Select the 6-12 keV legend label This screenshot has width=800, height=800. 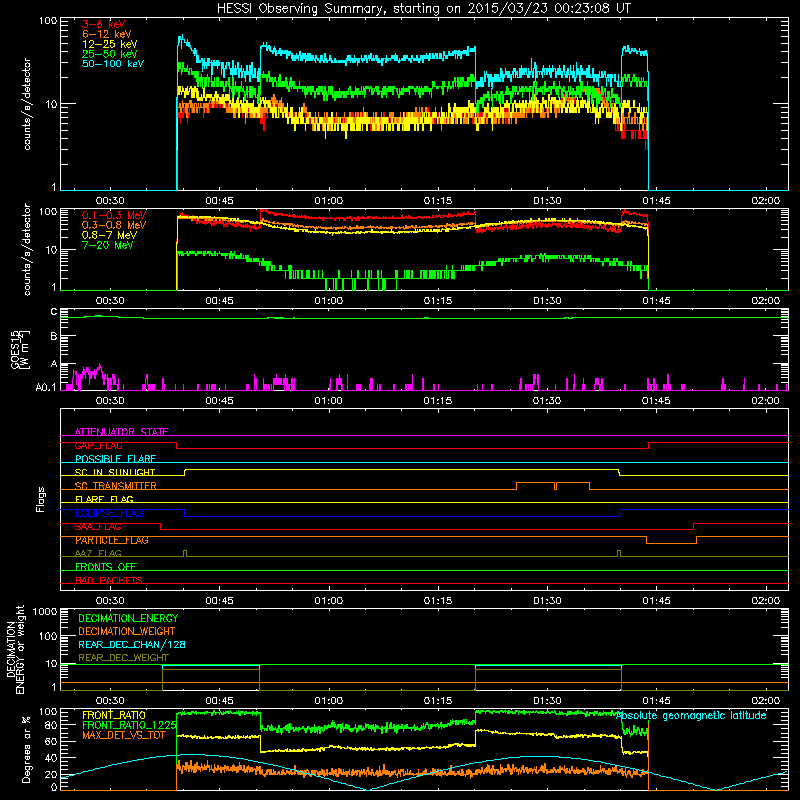click(x=107, y=34)
